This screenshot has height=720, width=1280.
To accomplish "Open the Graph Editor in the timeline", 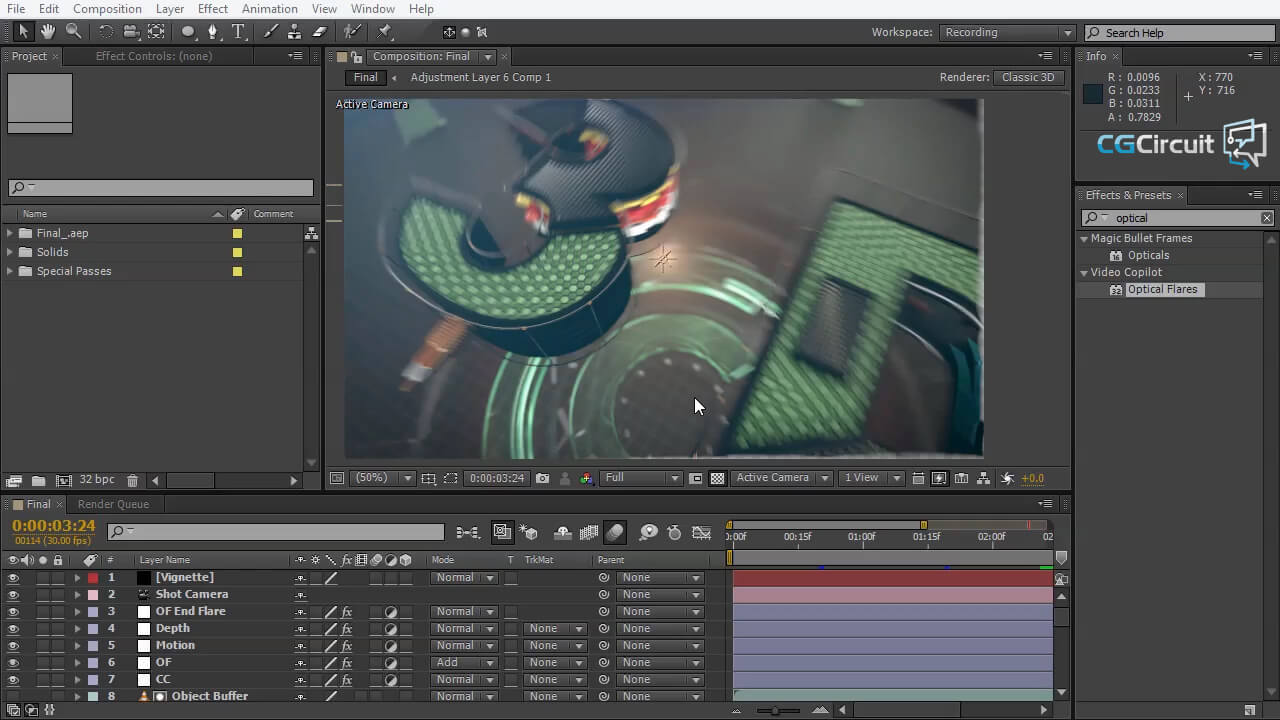I will click(x=700, y=533).
